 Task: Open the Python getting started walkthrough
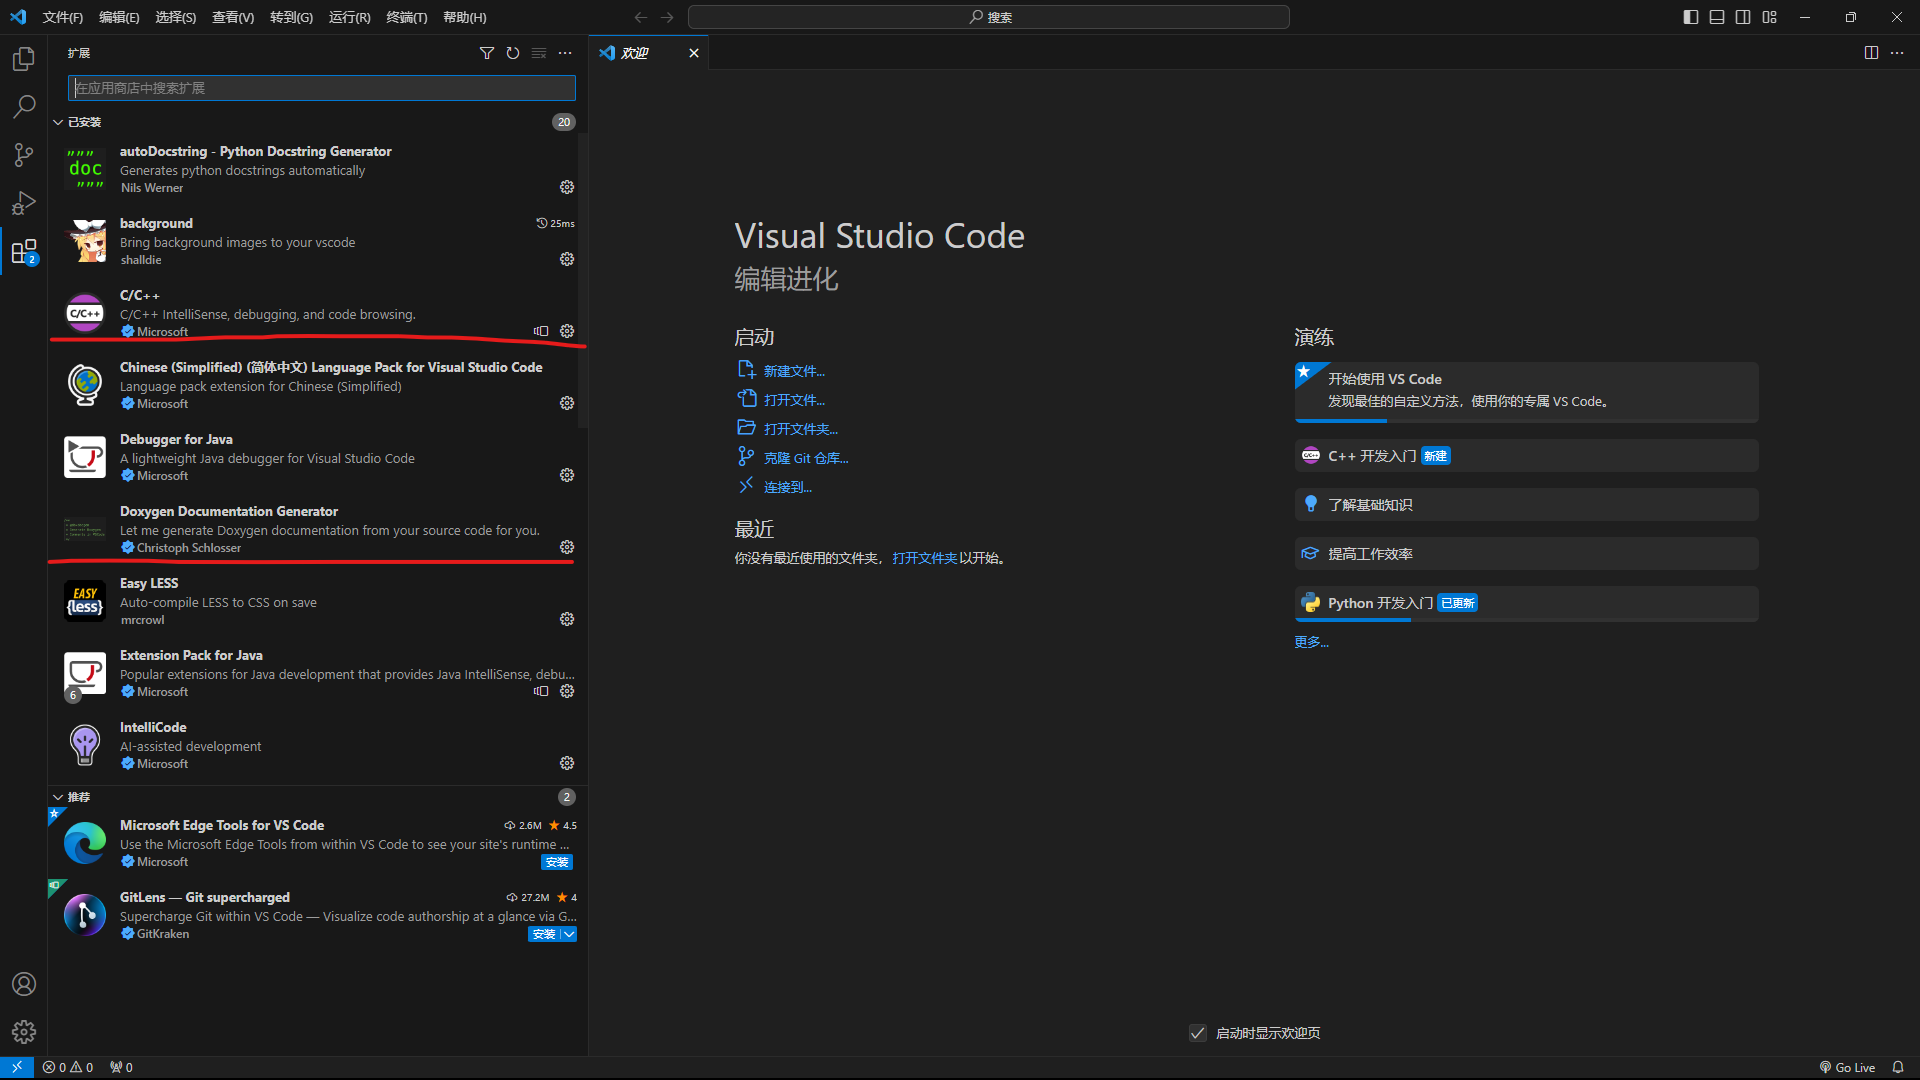coord(1526,603)
